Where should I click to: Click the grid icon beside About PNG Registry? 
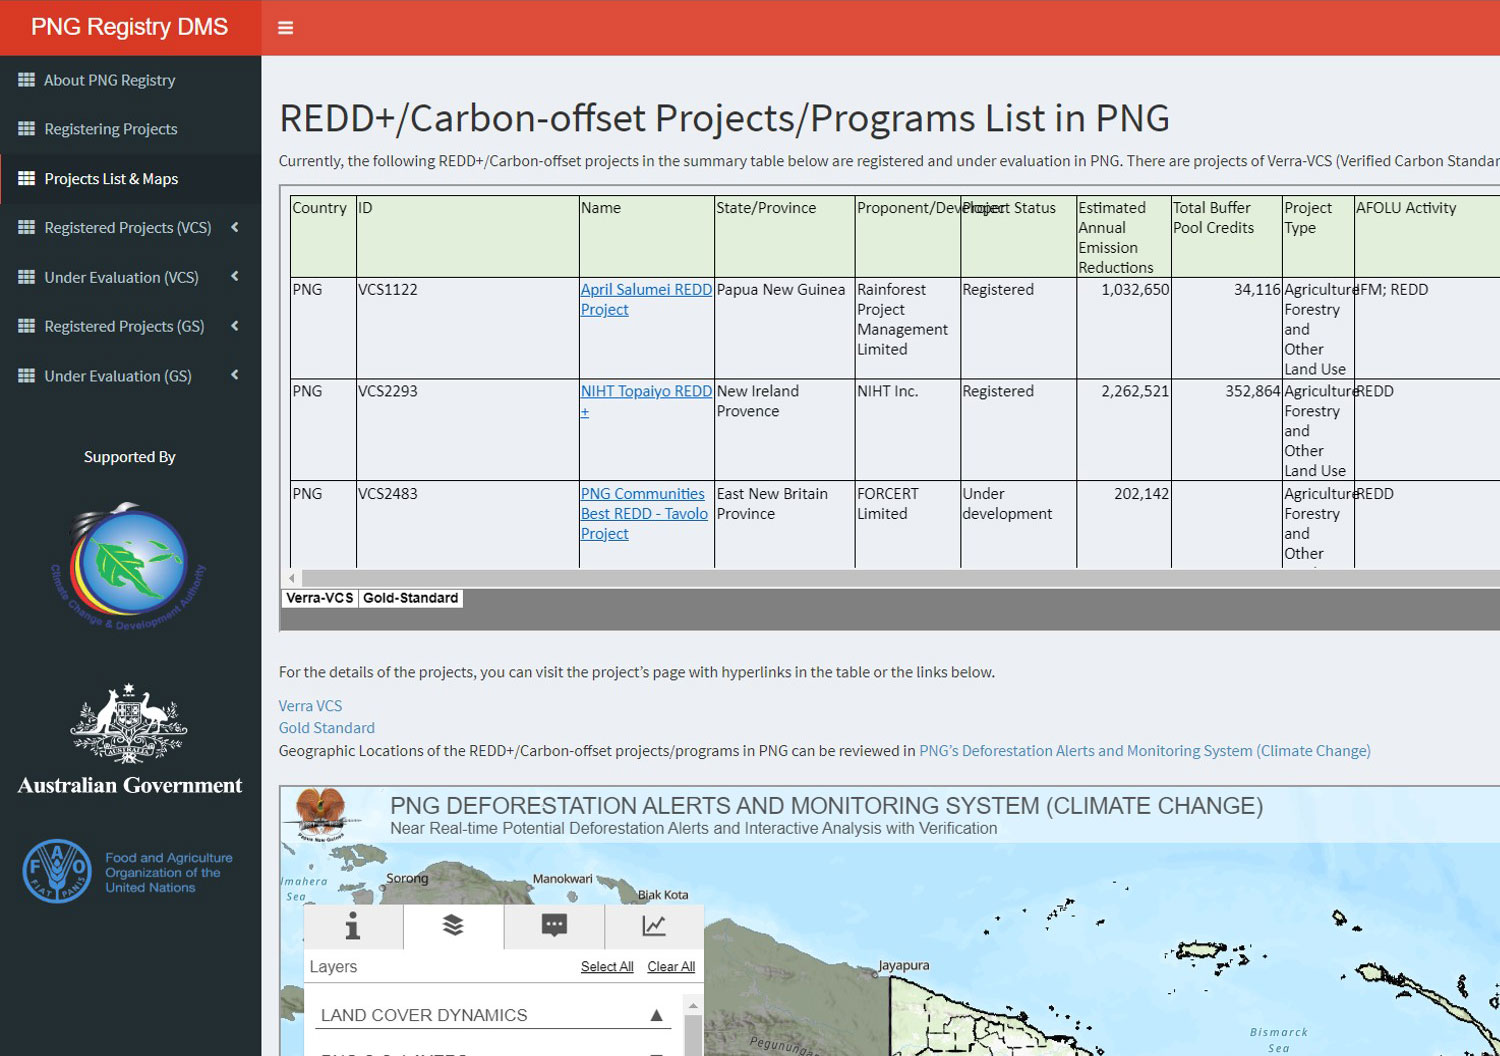(27, 80)
